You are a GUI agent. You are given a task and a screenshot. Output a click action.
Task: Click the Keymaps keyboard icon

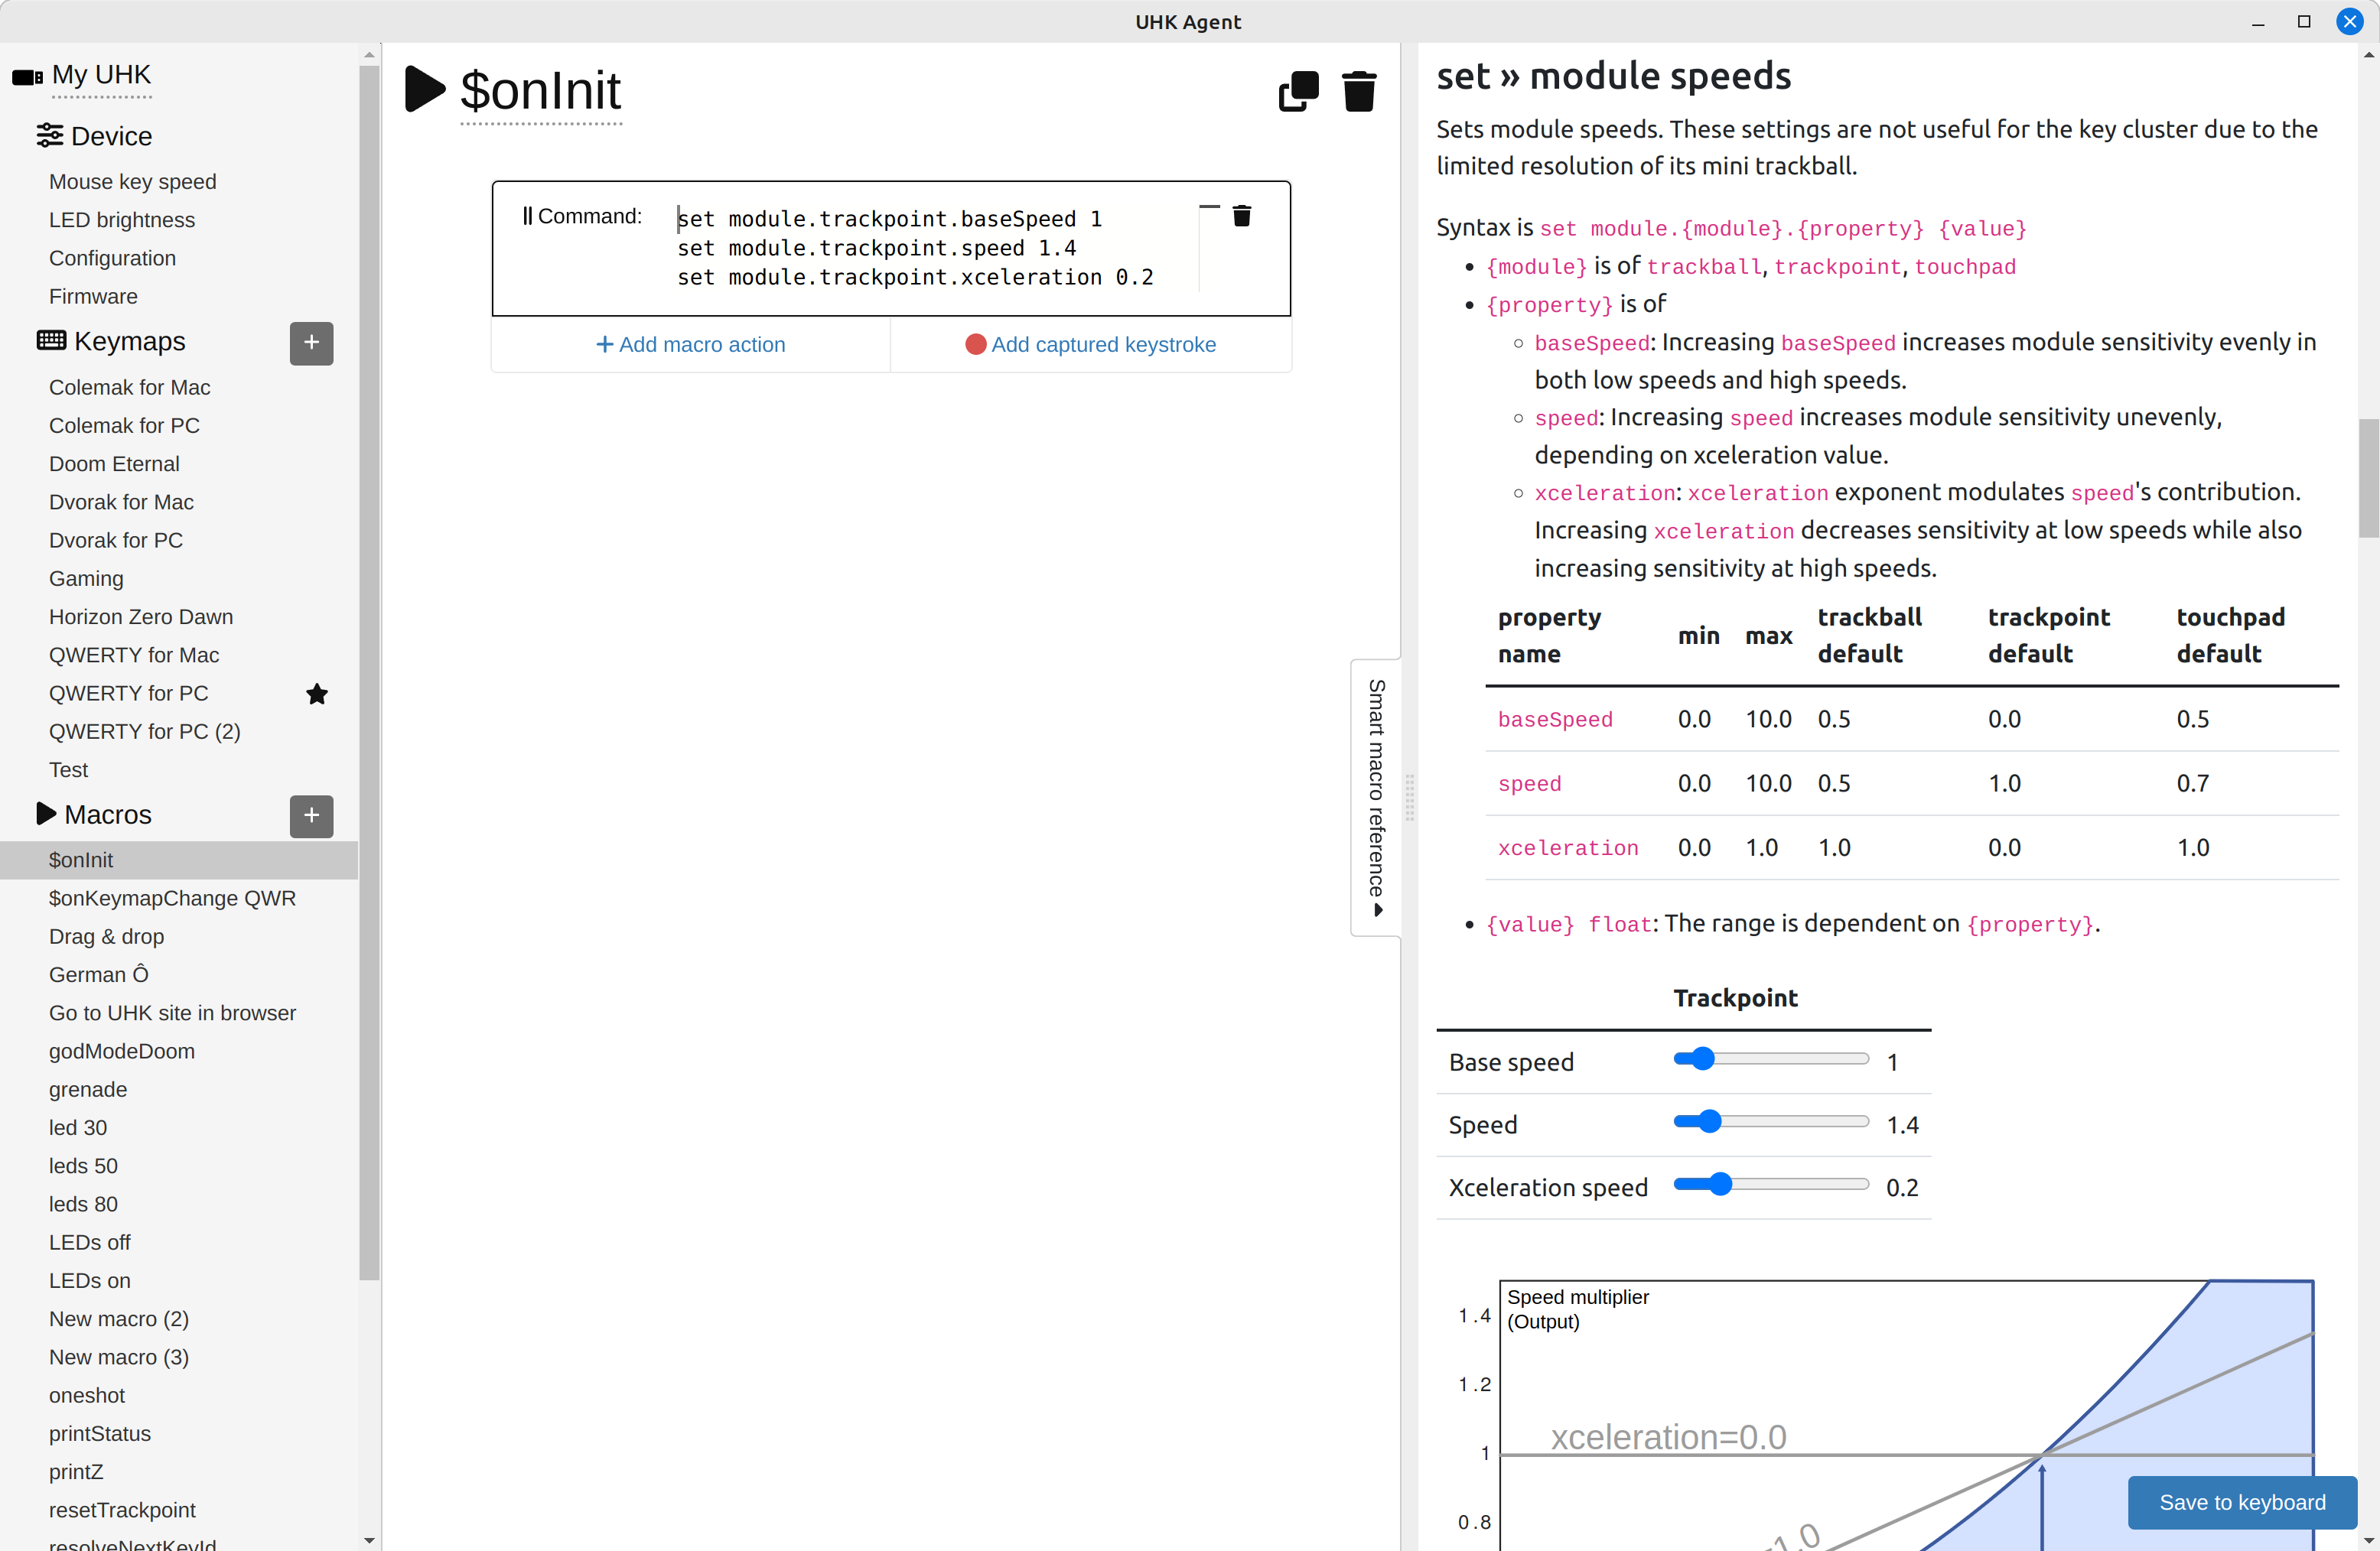(x=51, y=340)
